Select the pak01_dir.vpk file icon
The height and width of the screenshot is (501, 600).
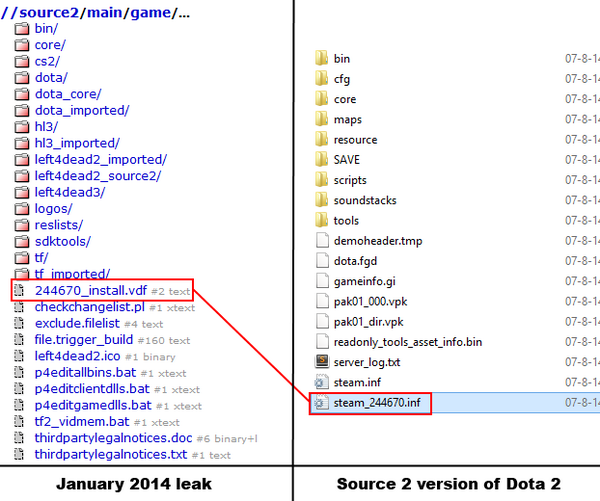click(322, 322)
